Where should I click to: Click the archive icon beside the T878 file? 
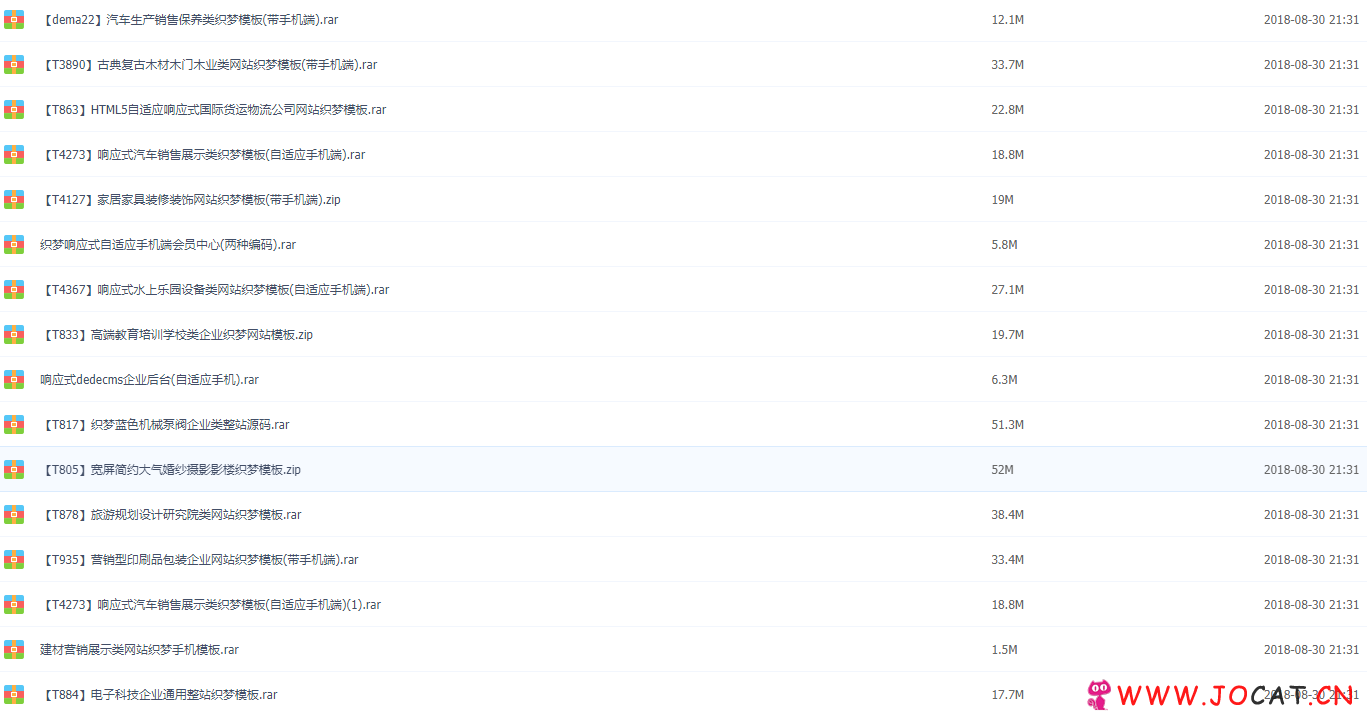click(x=14, y=515)
